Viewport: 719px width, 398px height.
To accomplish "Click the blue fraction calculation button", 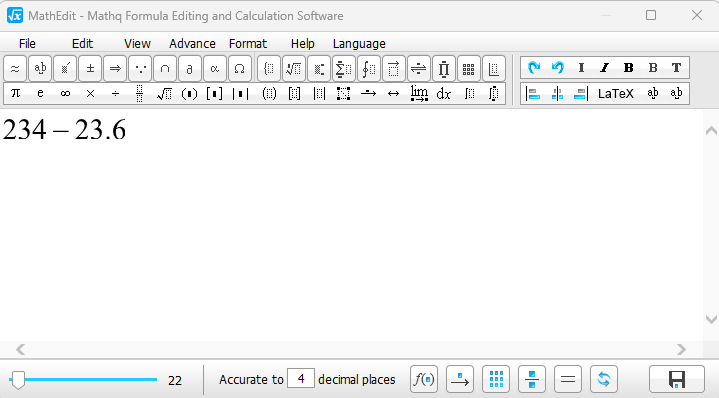I will (532, 379).
